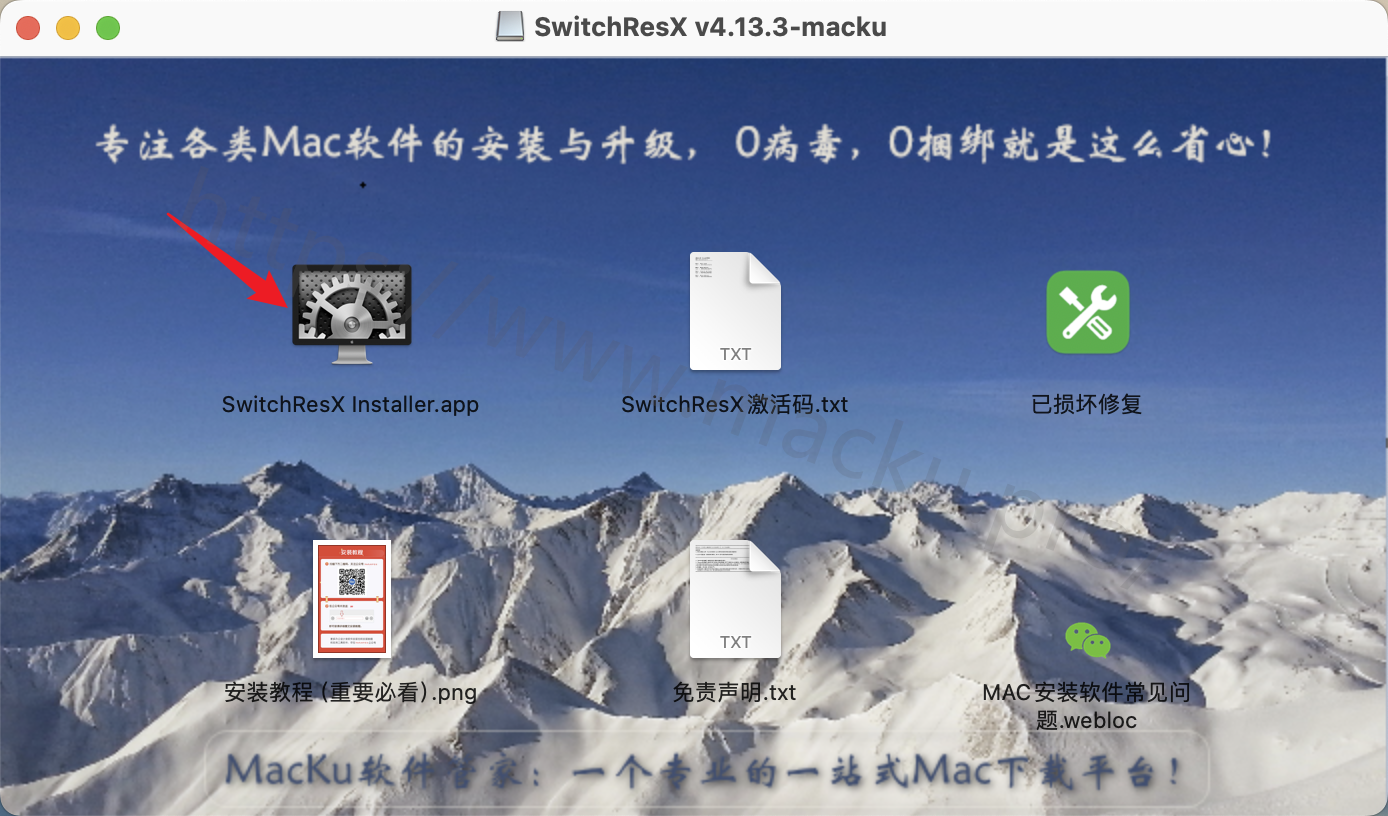Screen dimensions: 1388x816
Task: Click the disk icon in title bar
Action: pyautogui.click(x=510, y=26)
